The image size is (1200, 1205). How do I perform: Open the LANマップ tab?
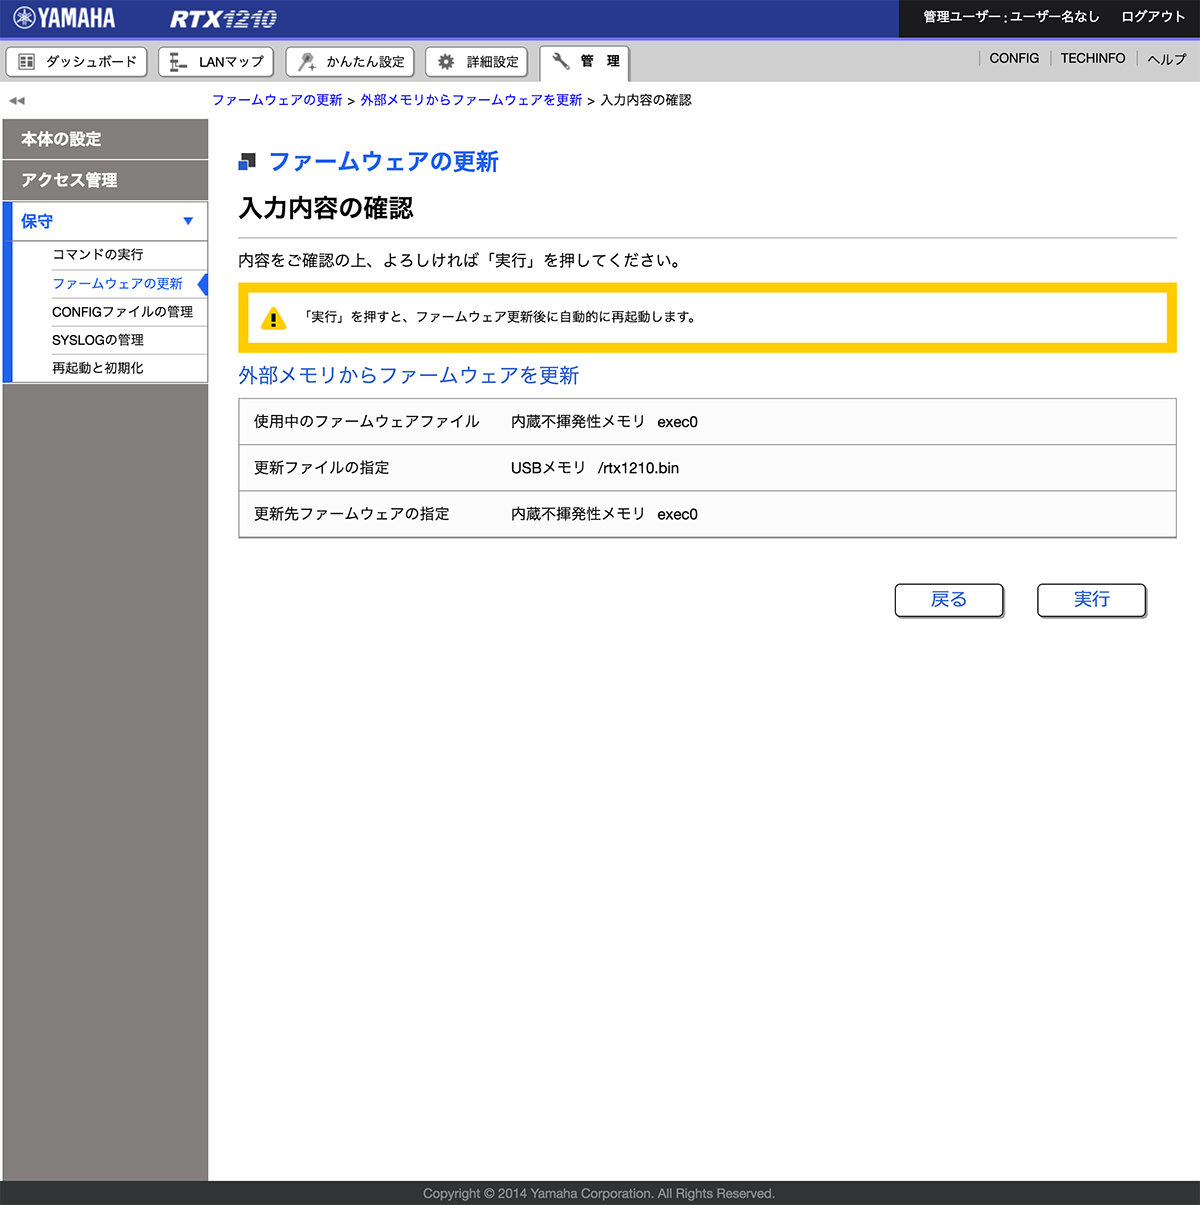pyautogui.click(x=216, y=62)
